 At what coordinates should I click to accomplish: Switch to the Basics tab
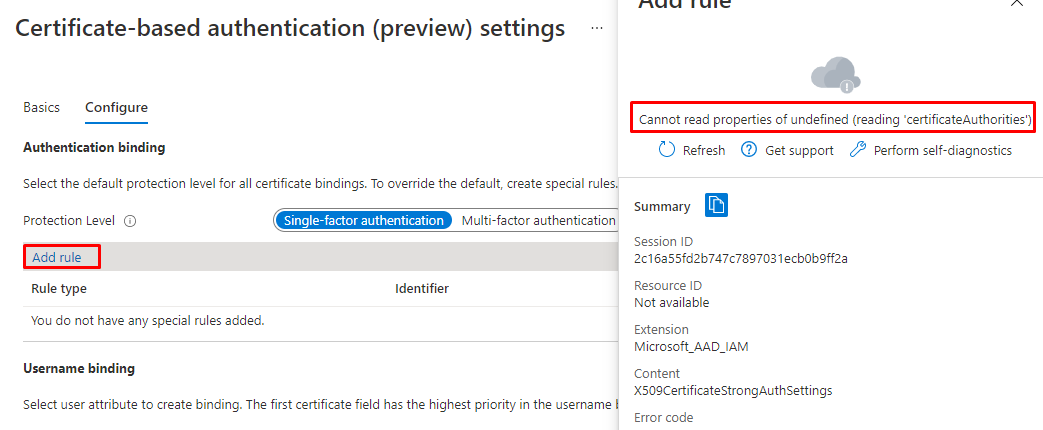coord(41,107)
